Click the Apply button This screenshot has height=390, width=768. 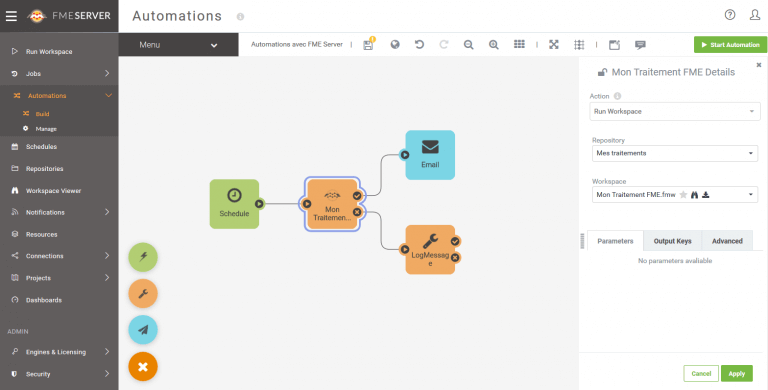coord(736,373)
